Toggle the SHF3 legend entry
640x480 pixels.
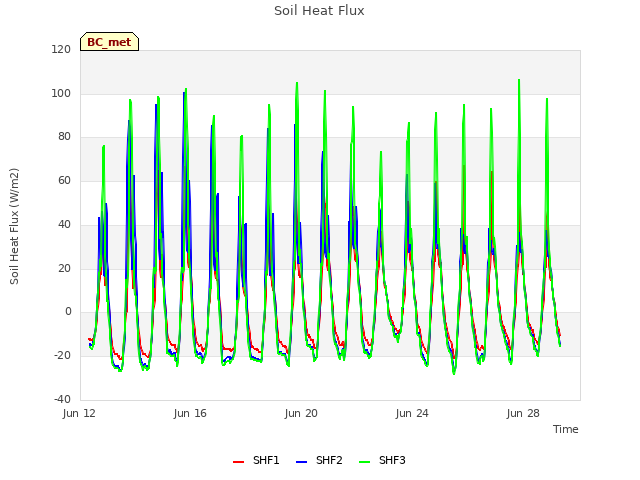(382, 460)
